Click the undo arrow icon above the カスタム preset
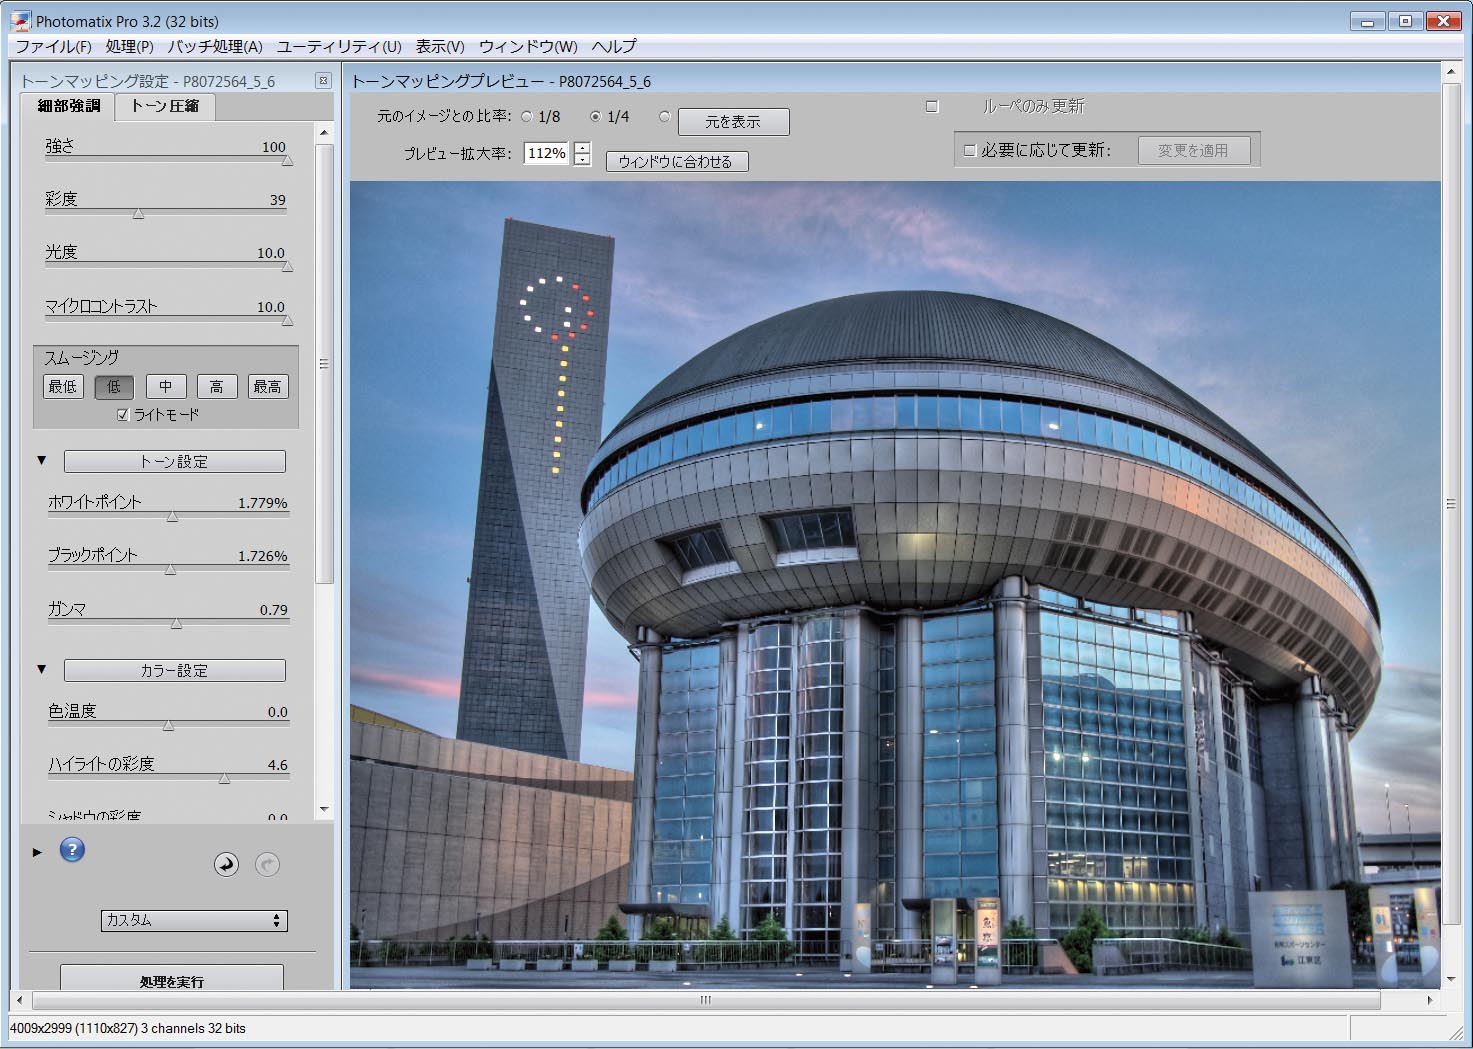 click(x=227, y=865)
